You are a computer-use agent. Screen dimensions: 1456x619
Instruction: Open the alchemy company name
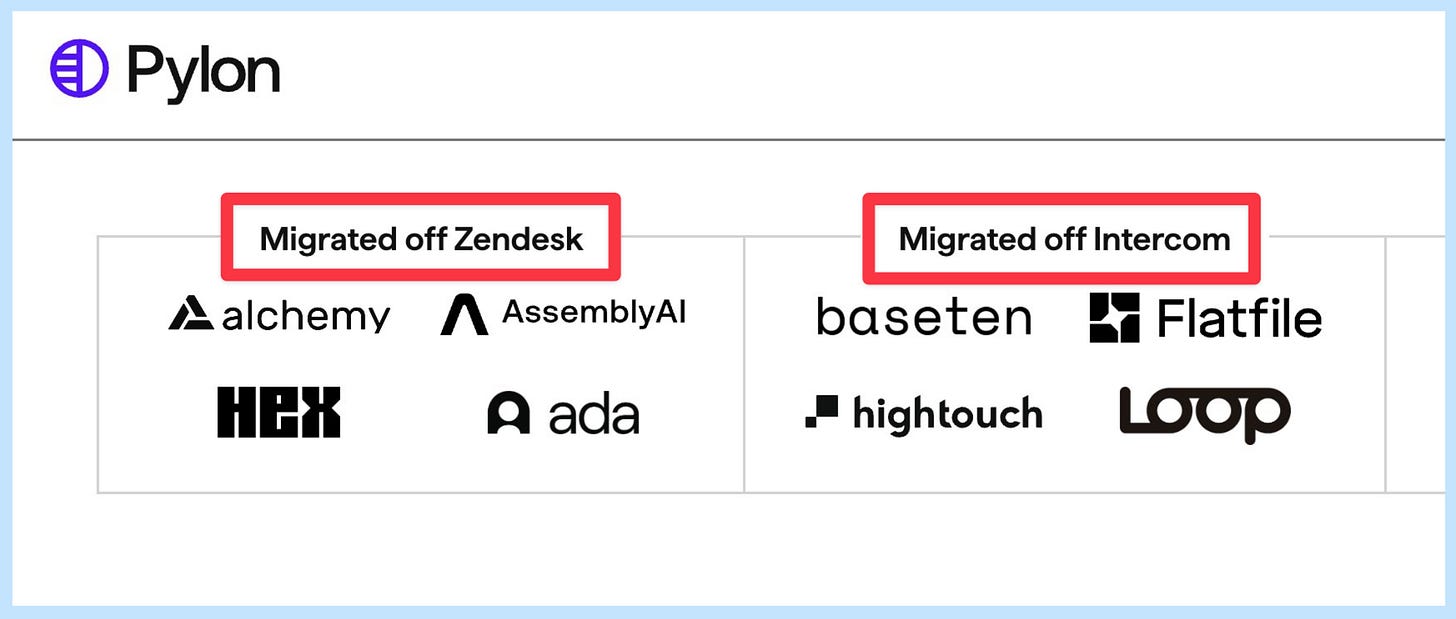coord(306,316)
